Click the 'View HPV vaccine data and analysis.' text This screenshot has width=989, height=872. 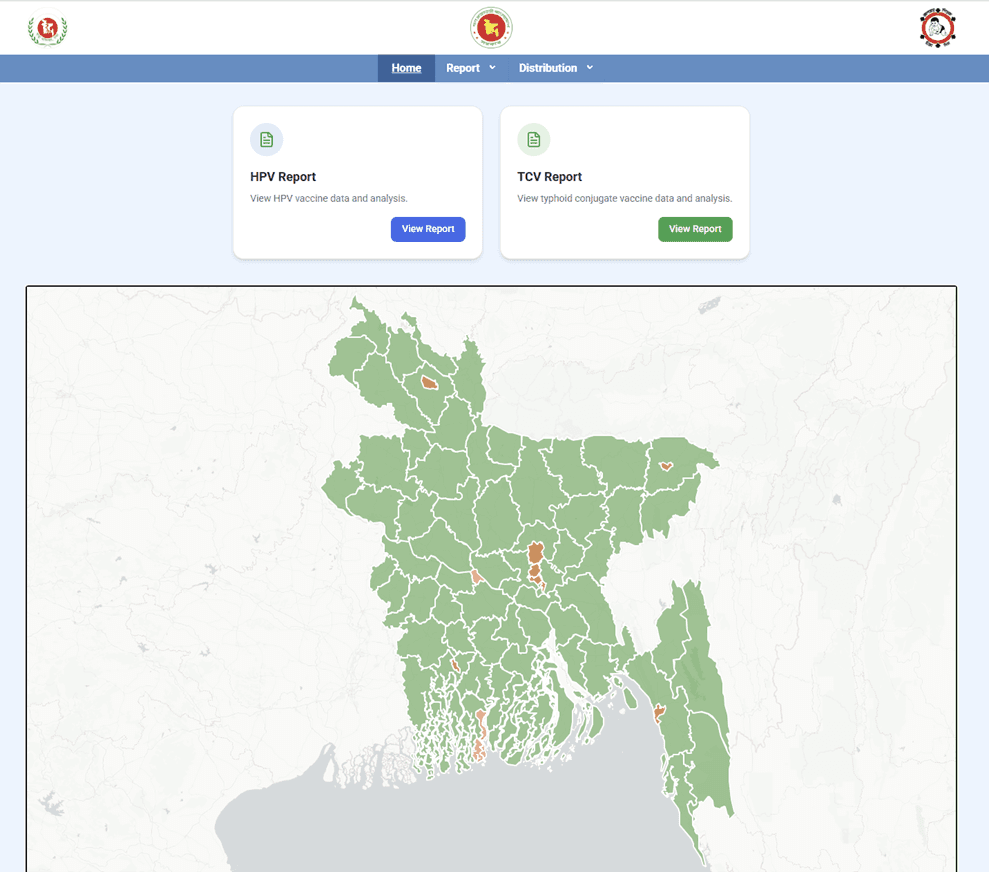(x=329, y=198)
